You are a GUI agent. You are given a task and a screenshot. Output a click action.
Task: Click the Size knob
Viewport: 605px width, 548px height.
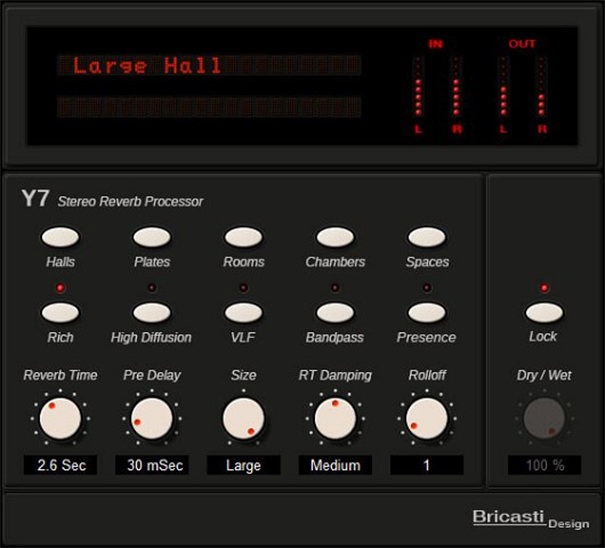(x=243, y=417)
